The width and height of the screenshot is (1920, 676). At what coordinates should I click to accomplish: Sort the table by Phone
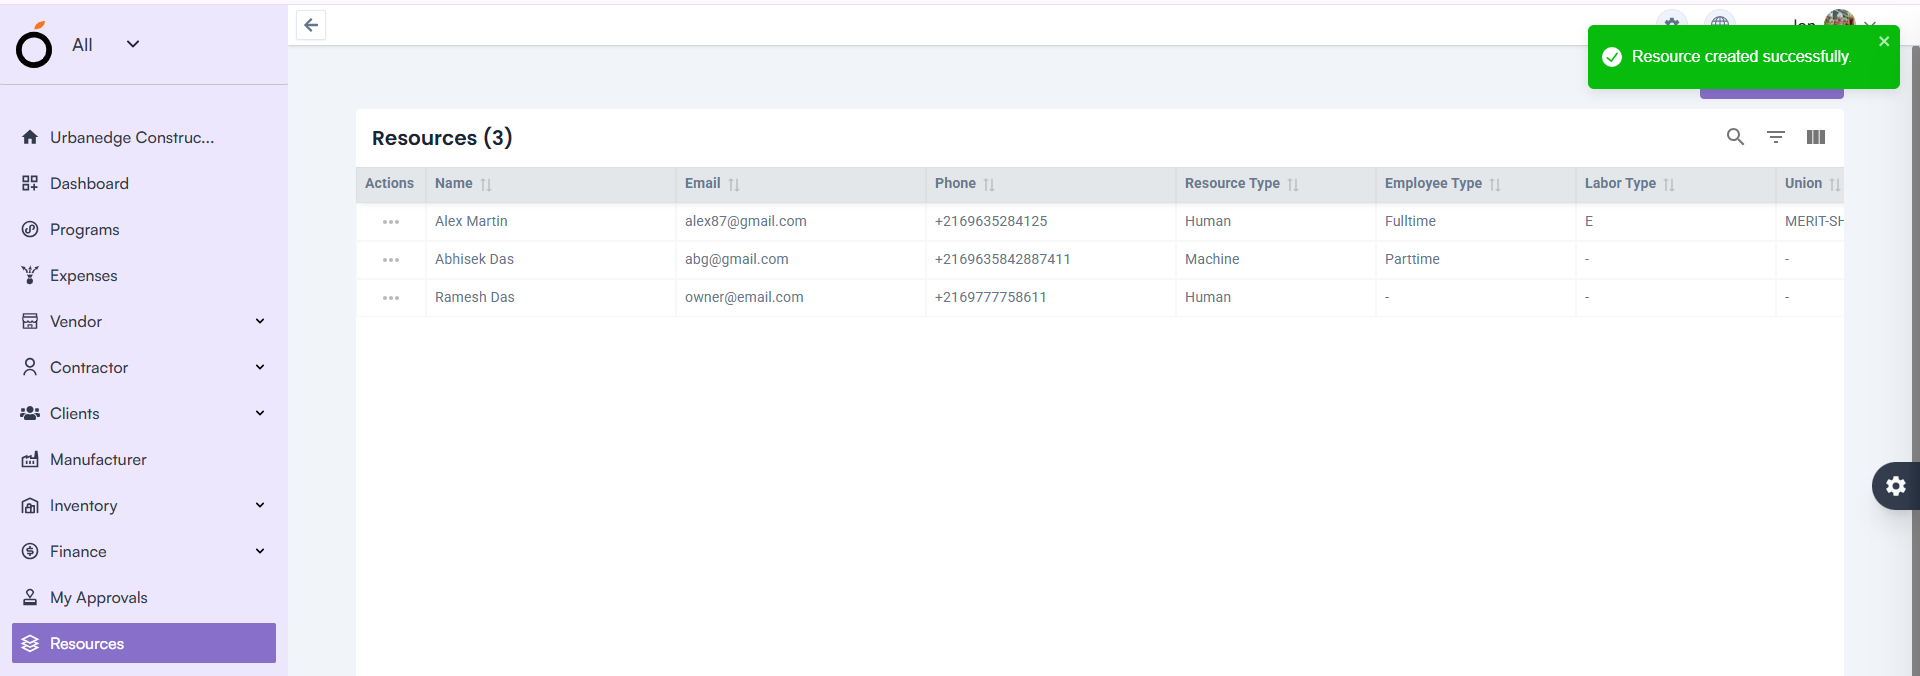pos(989,184)
